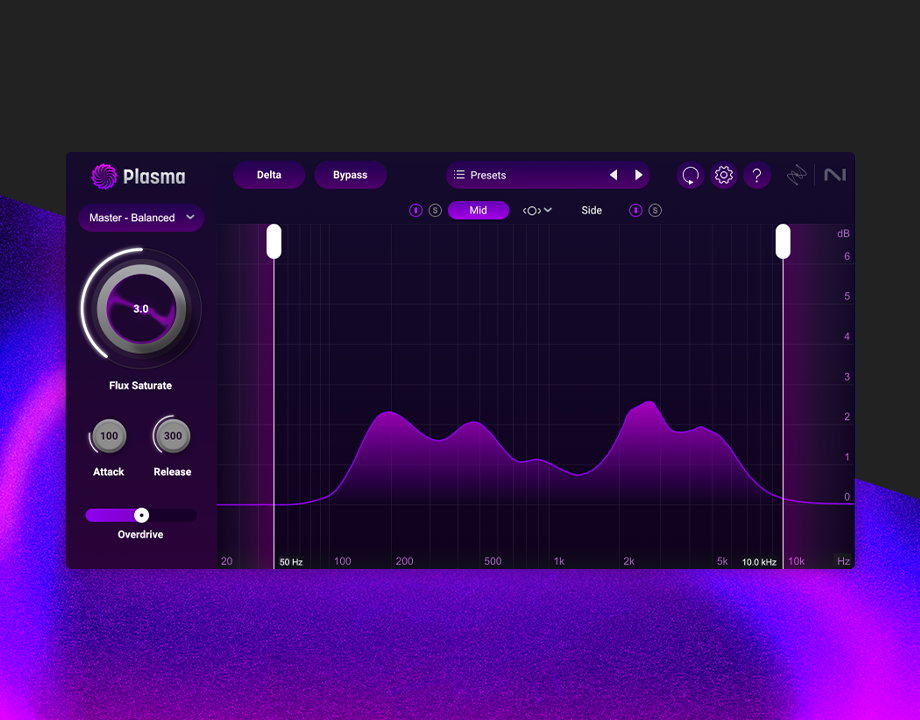Click the Plasma swirl logo

pos(104,177)
